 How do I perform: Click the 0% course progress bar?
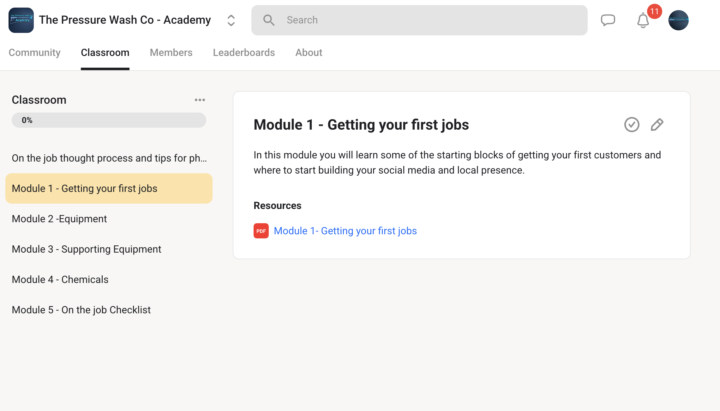click(x=109, y=120)
